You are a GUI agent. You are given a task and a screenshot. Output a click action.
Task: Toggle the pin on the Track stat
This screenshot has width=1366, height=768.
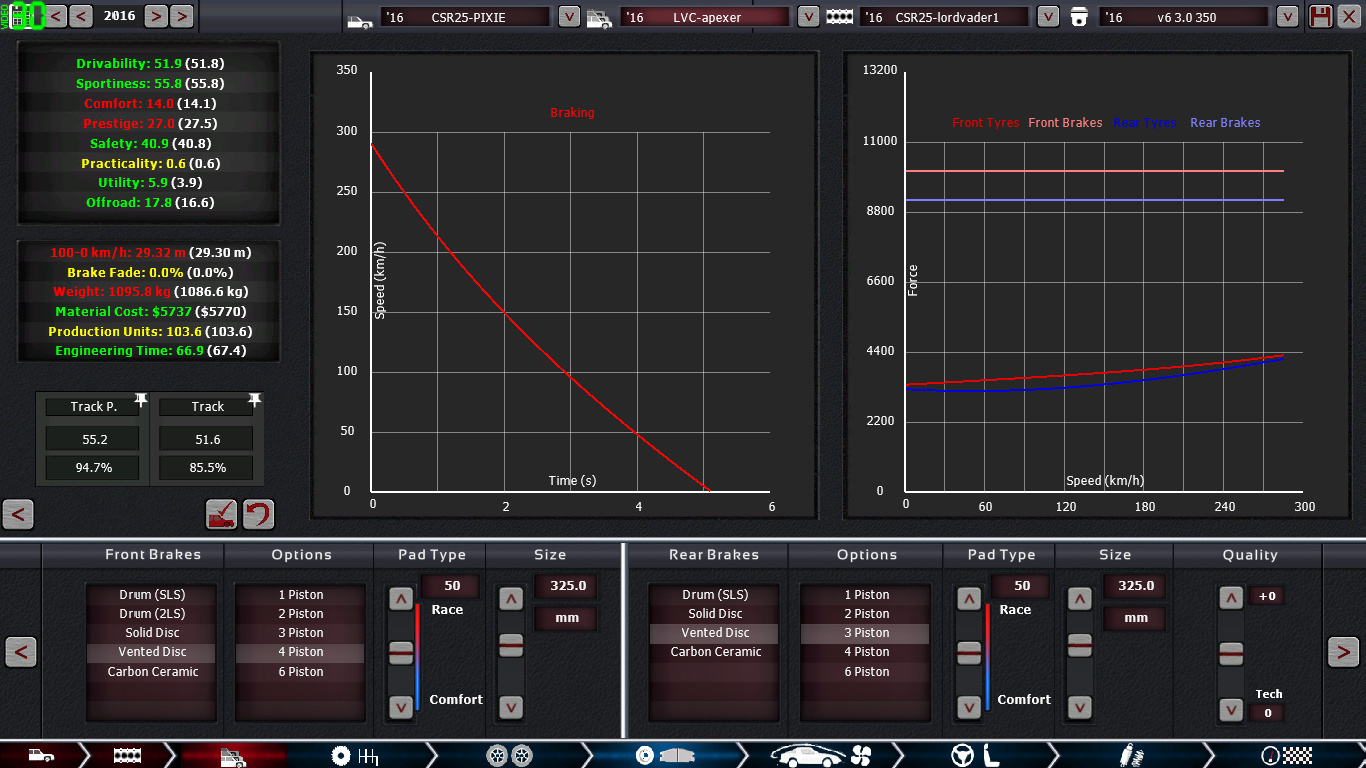pos(255,400)
